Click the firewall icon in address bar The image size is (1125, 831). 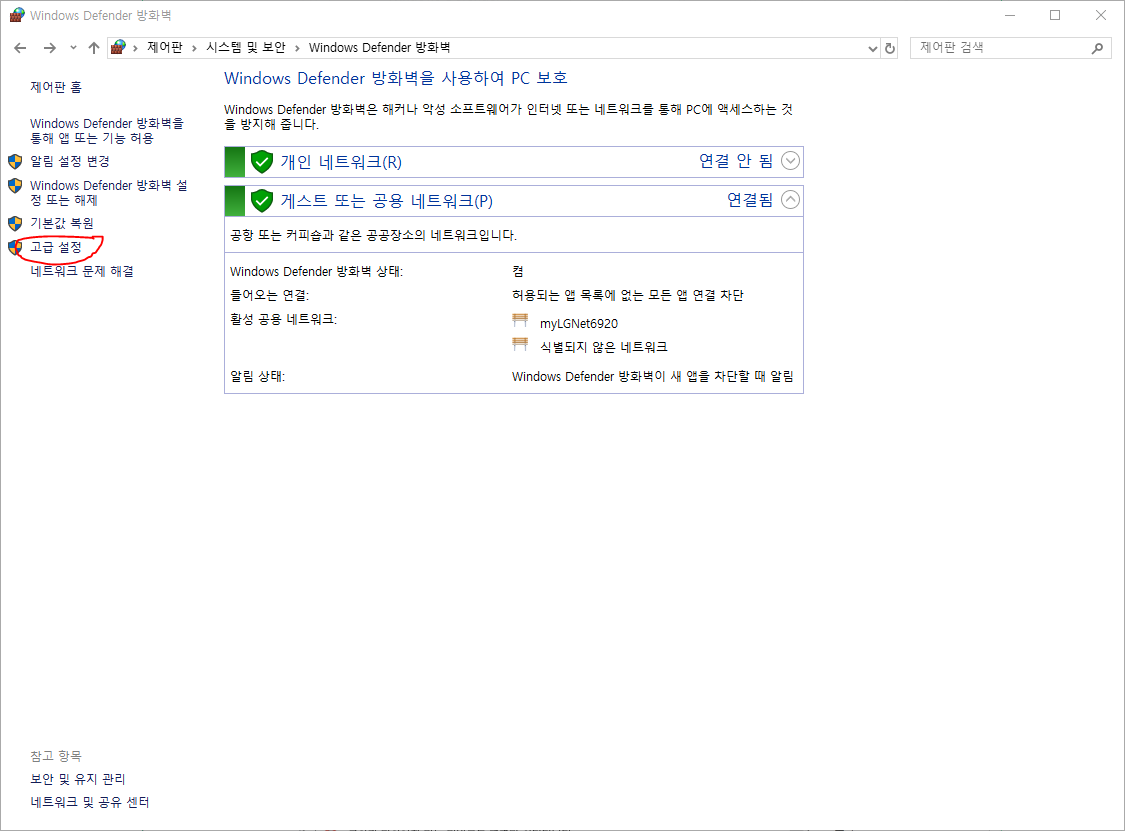tap(119, 47)
